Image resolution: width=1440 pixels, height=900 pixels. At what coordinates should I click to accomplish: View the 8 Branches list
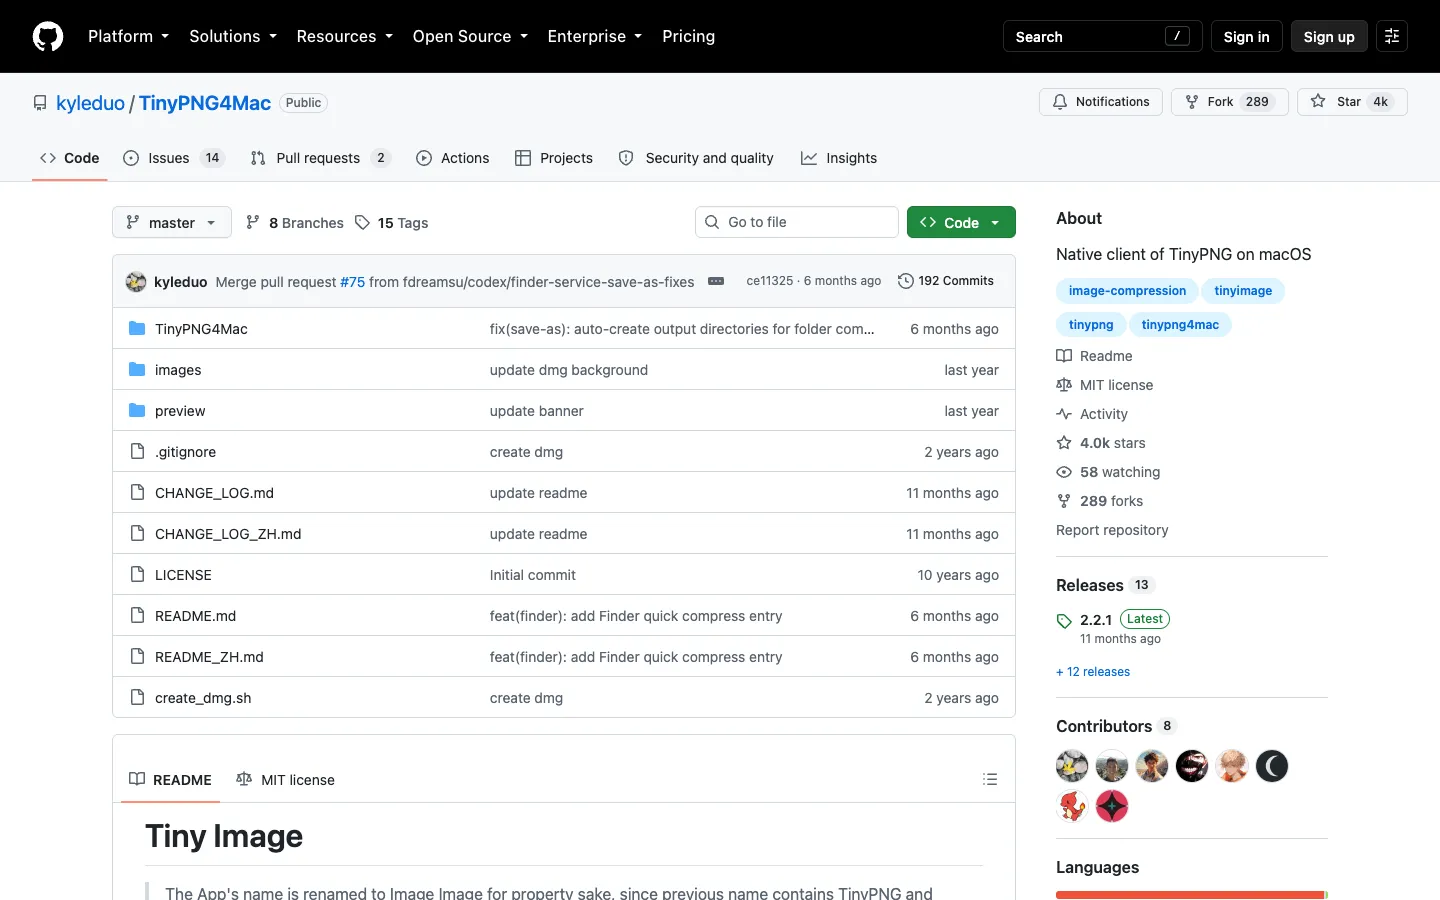point(295,222)
